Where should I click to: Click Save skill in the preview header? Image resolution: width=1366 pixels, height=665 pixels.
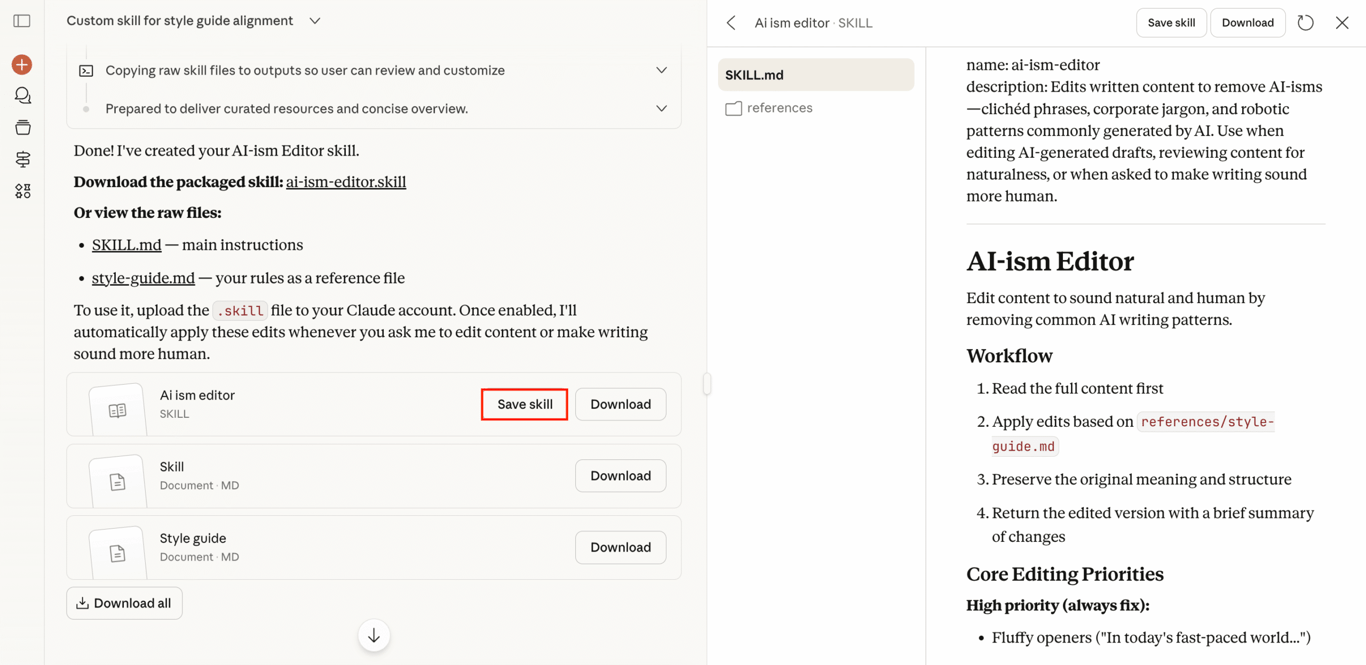coord(1170,22)
